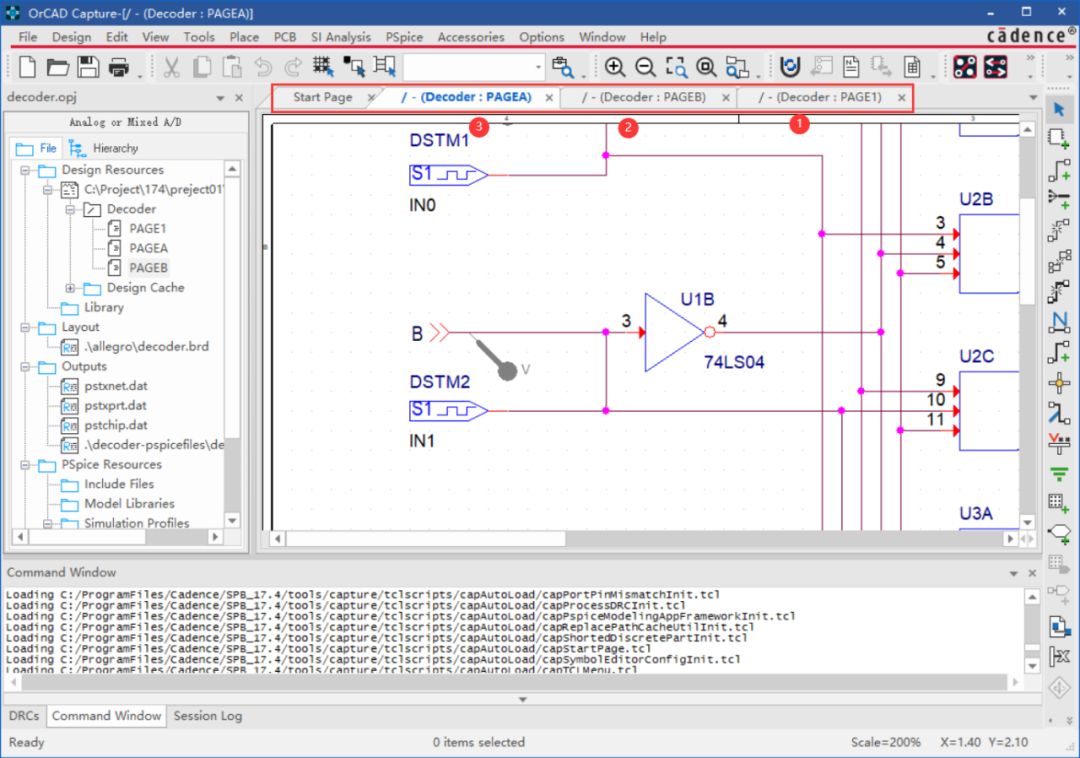Pick the Place Part tool
This screenshot has width=1080, height=758.
pos(1059,138)
